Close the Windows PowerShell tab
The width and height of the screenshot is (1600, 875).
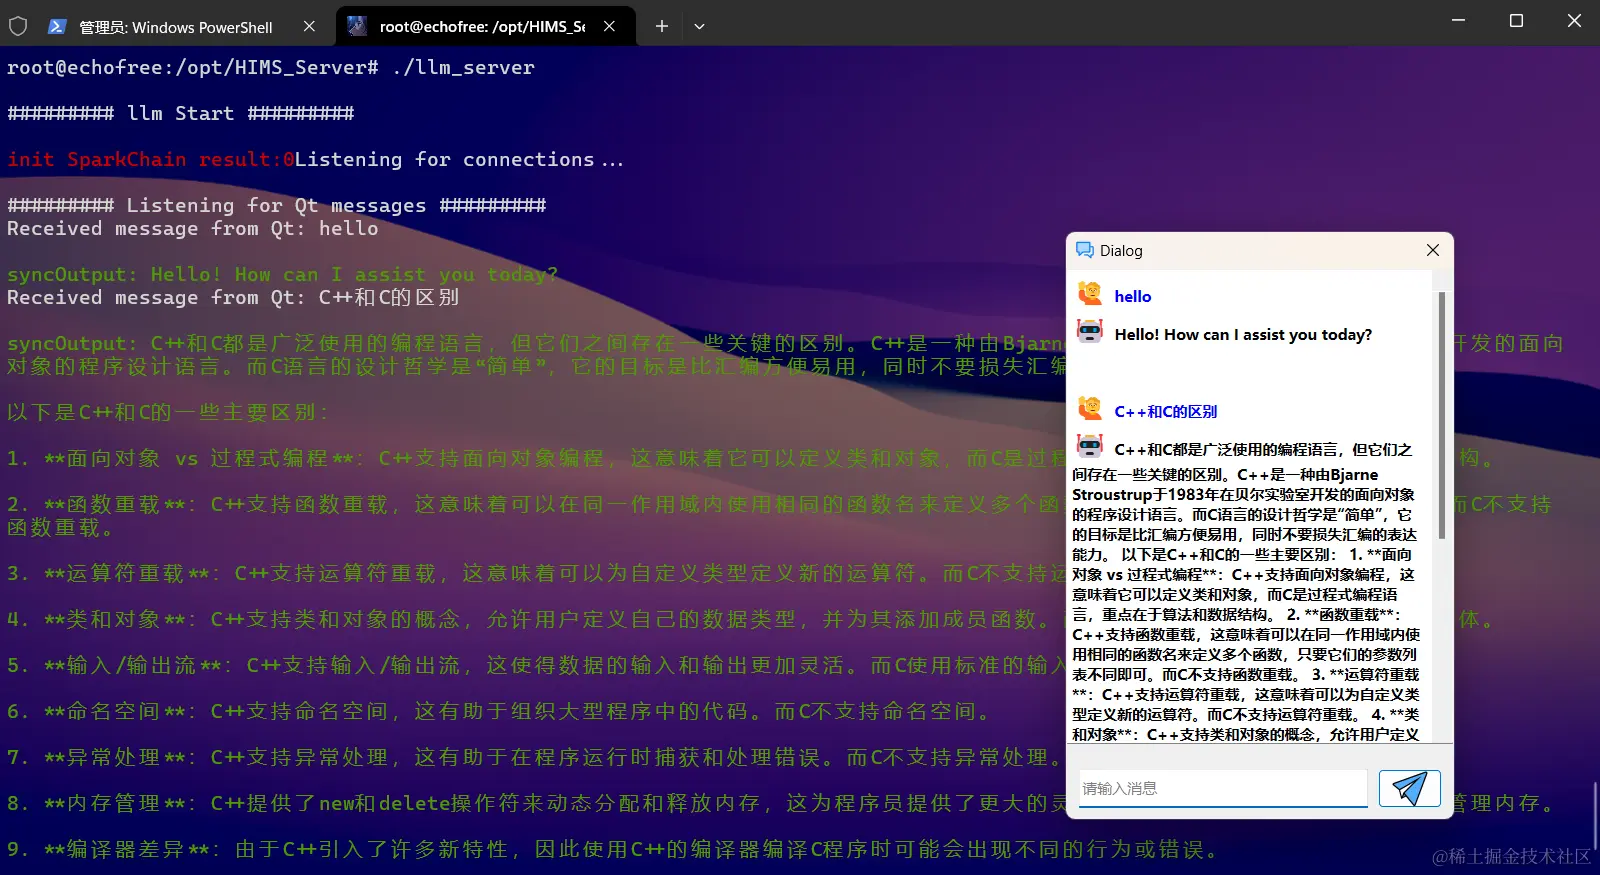click(309, 27)
